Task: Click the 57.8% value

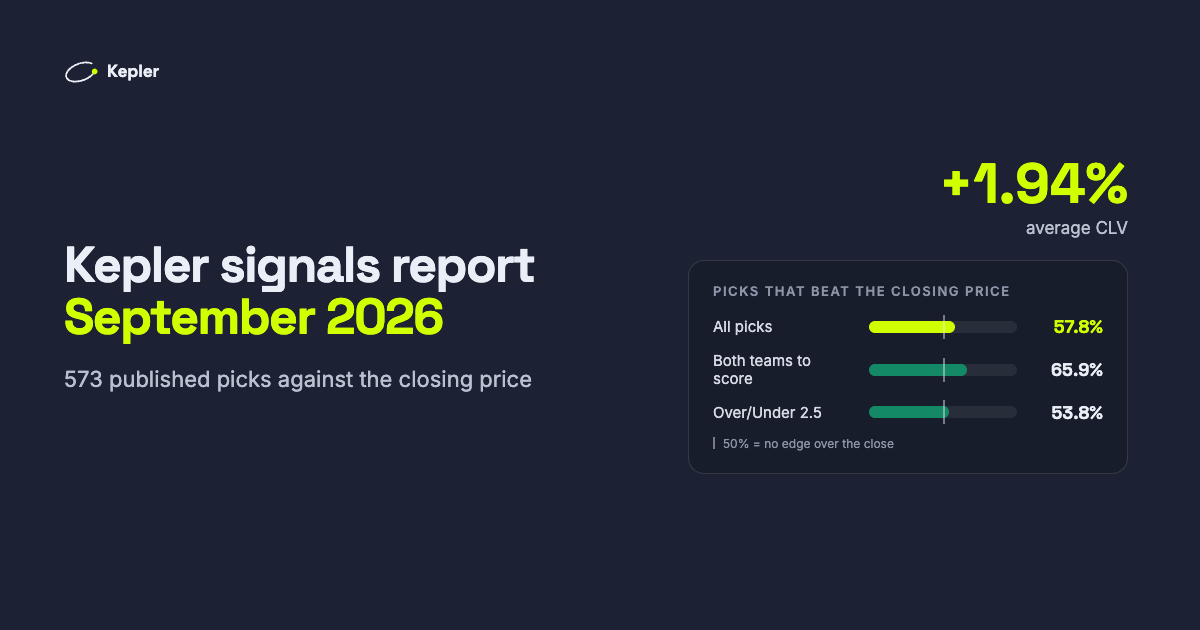Action: pyautogui.click(x=1078, y=327)
